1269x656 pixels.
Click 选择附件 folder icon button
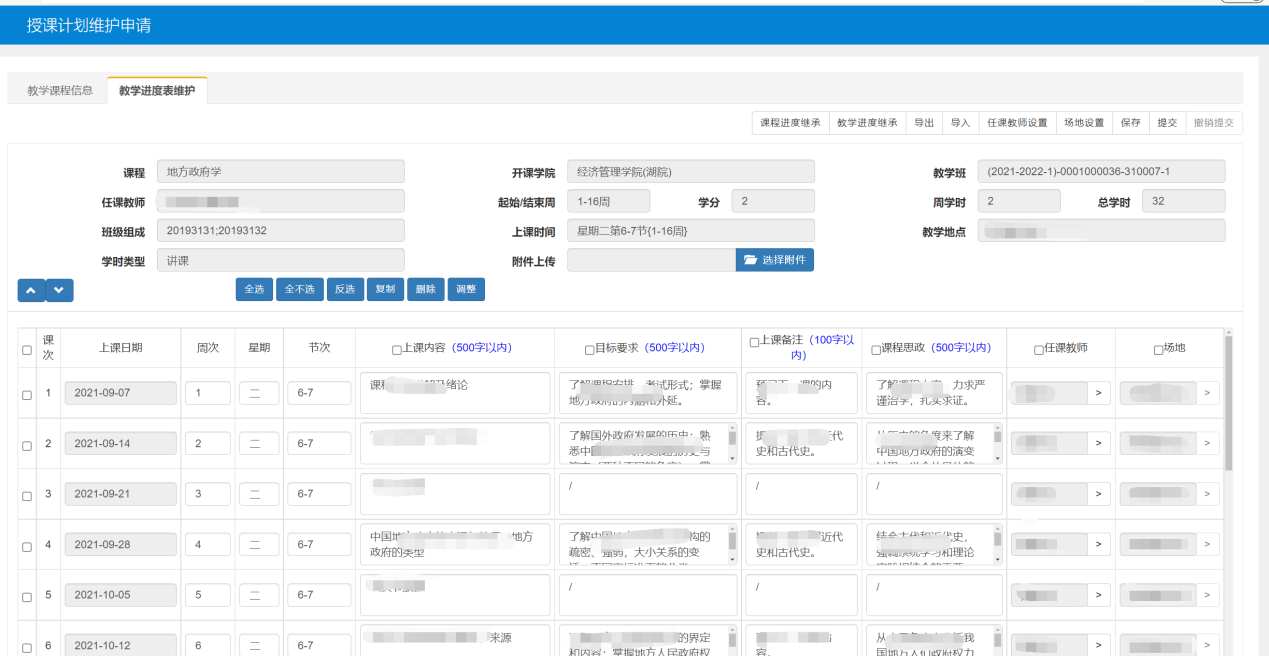click(x=774, y=260)
